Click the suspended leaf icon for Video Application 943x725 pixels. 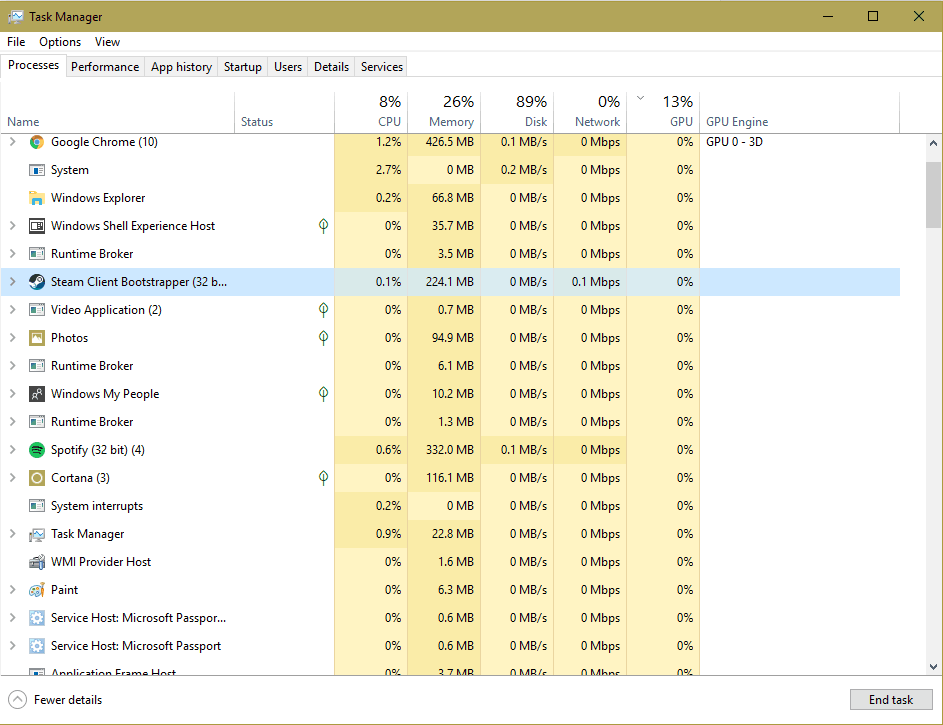coord(324,310)
